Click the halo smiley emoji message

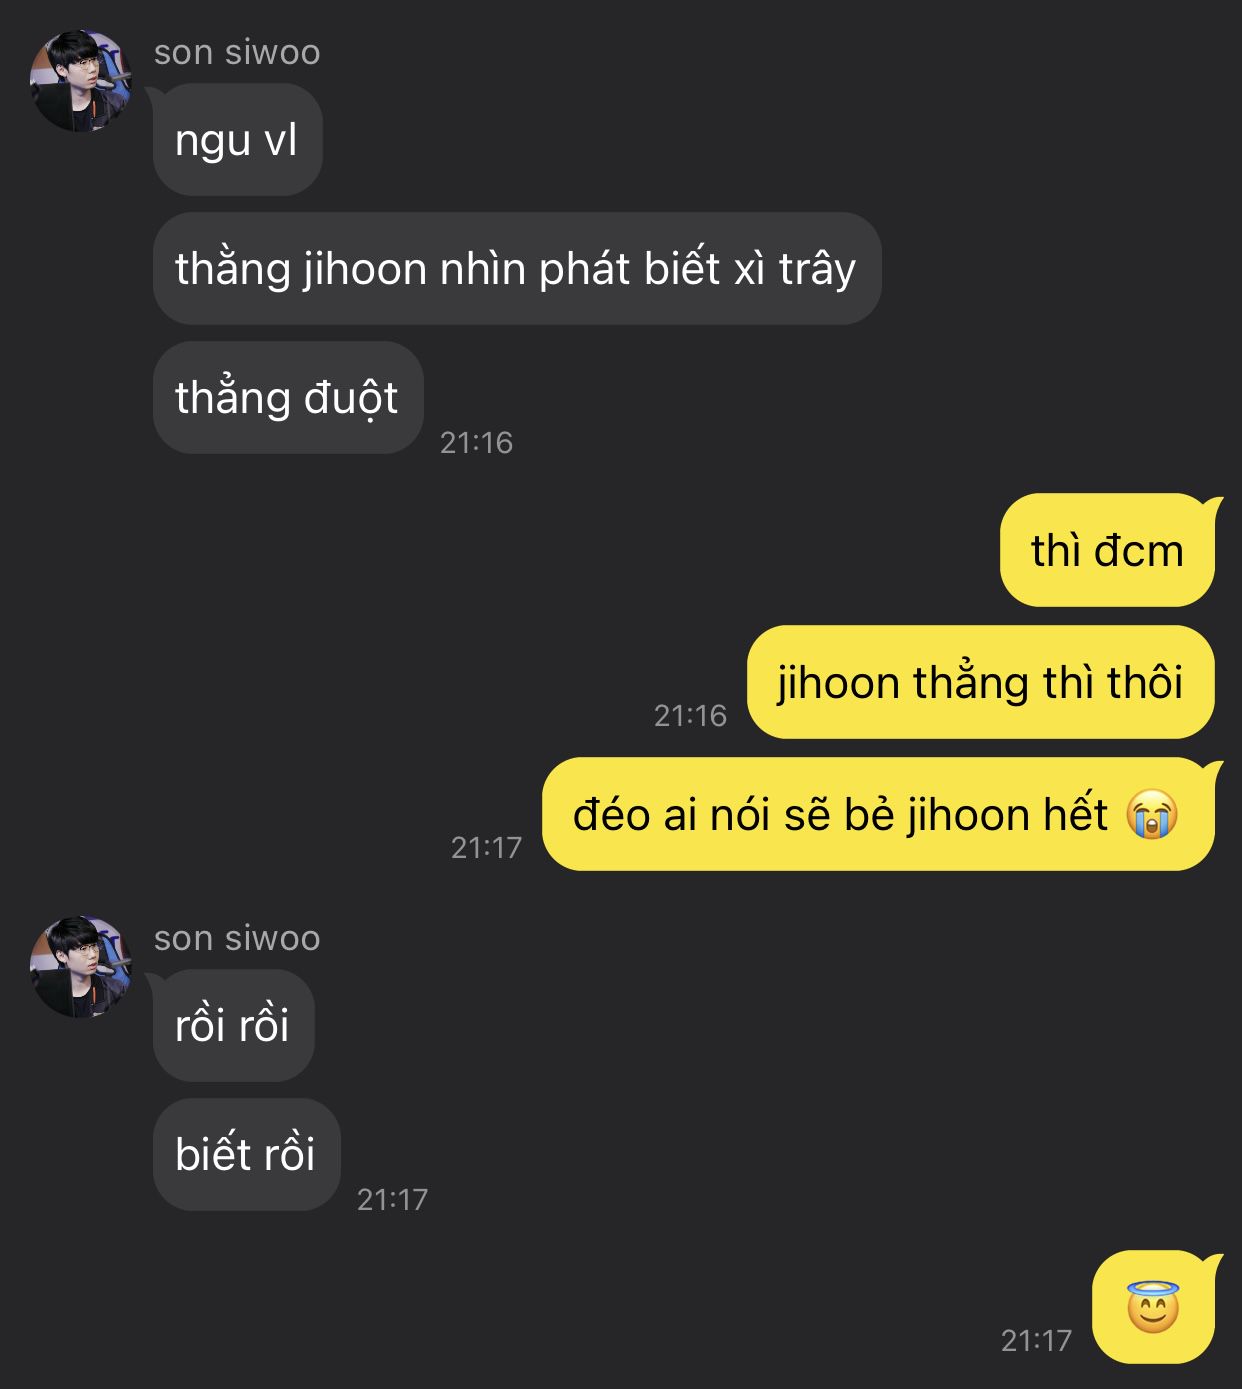coord(1154,1307)
